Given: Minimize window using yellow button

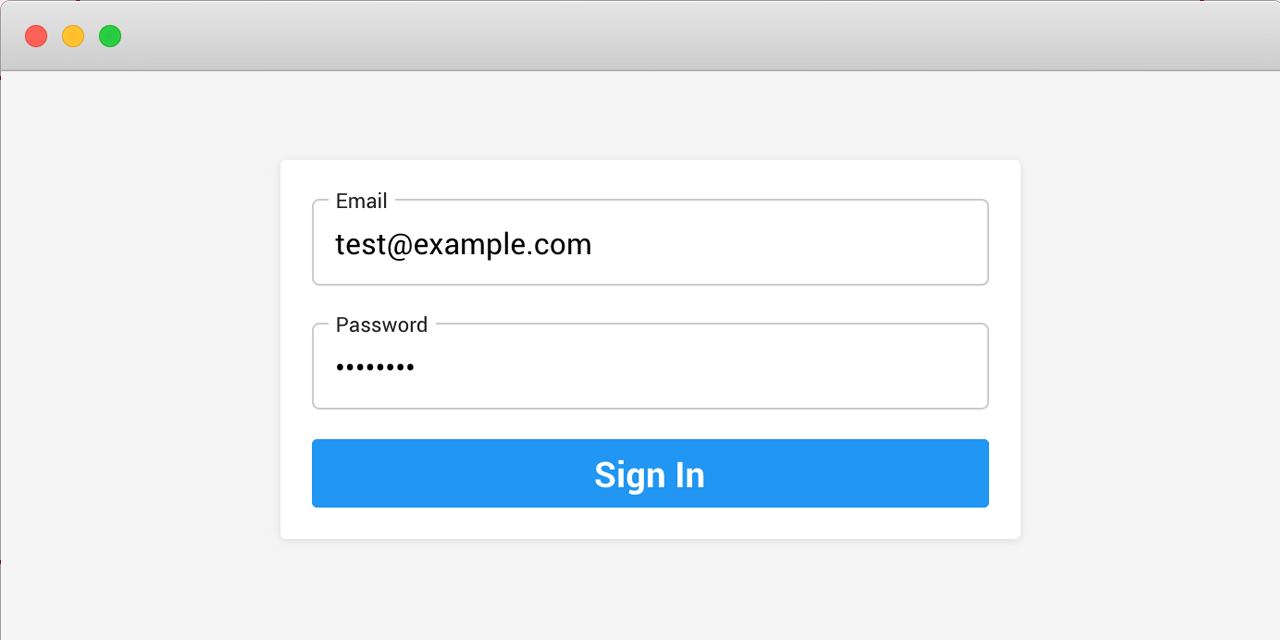Looking at the screenshot, I should coord(73,36).
